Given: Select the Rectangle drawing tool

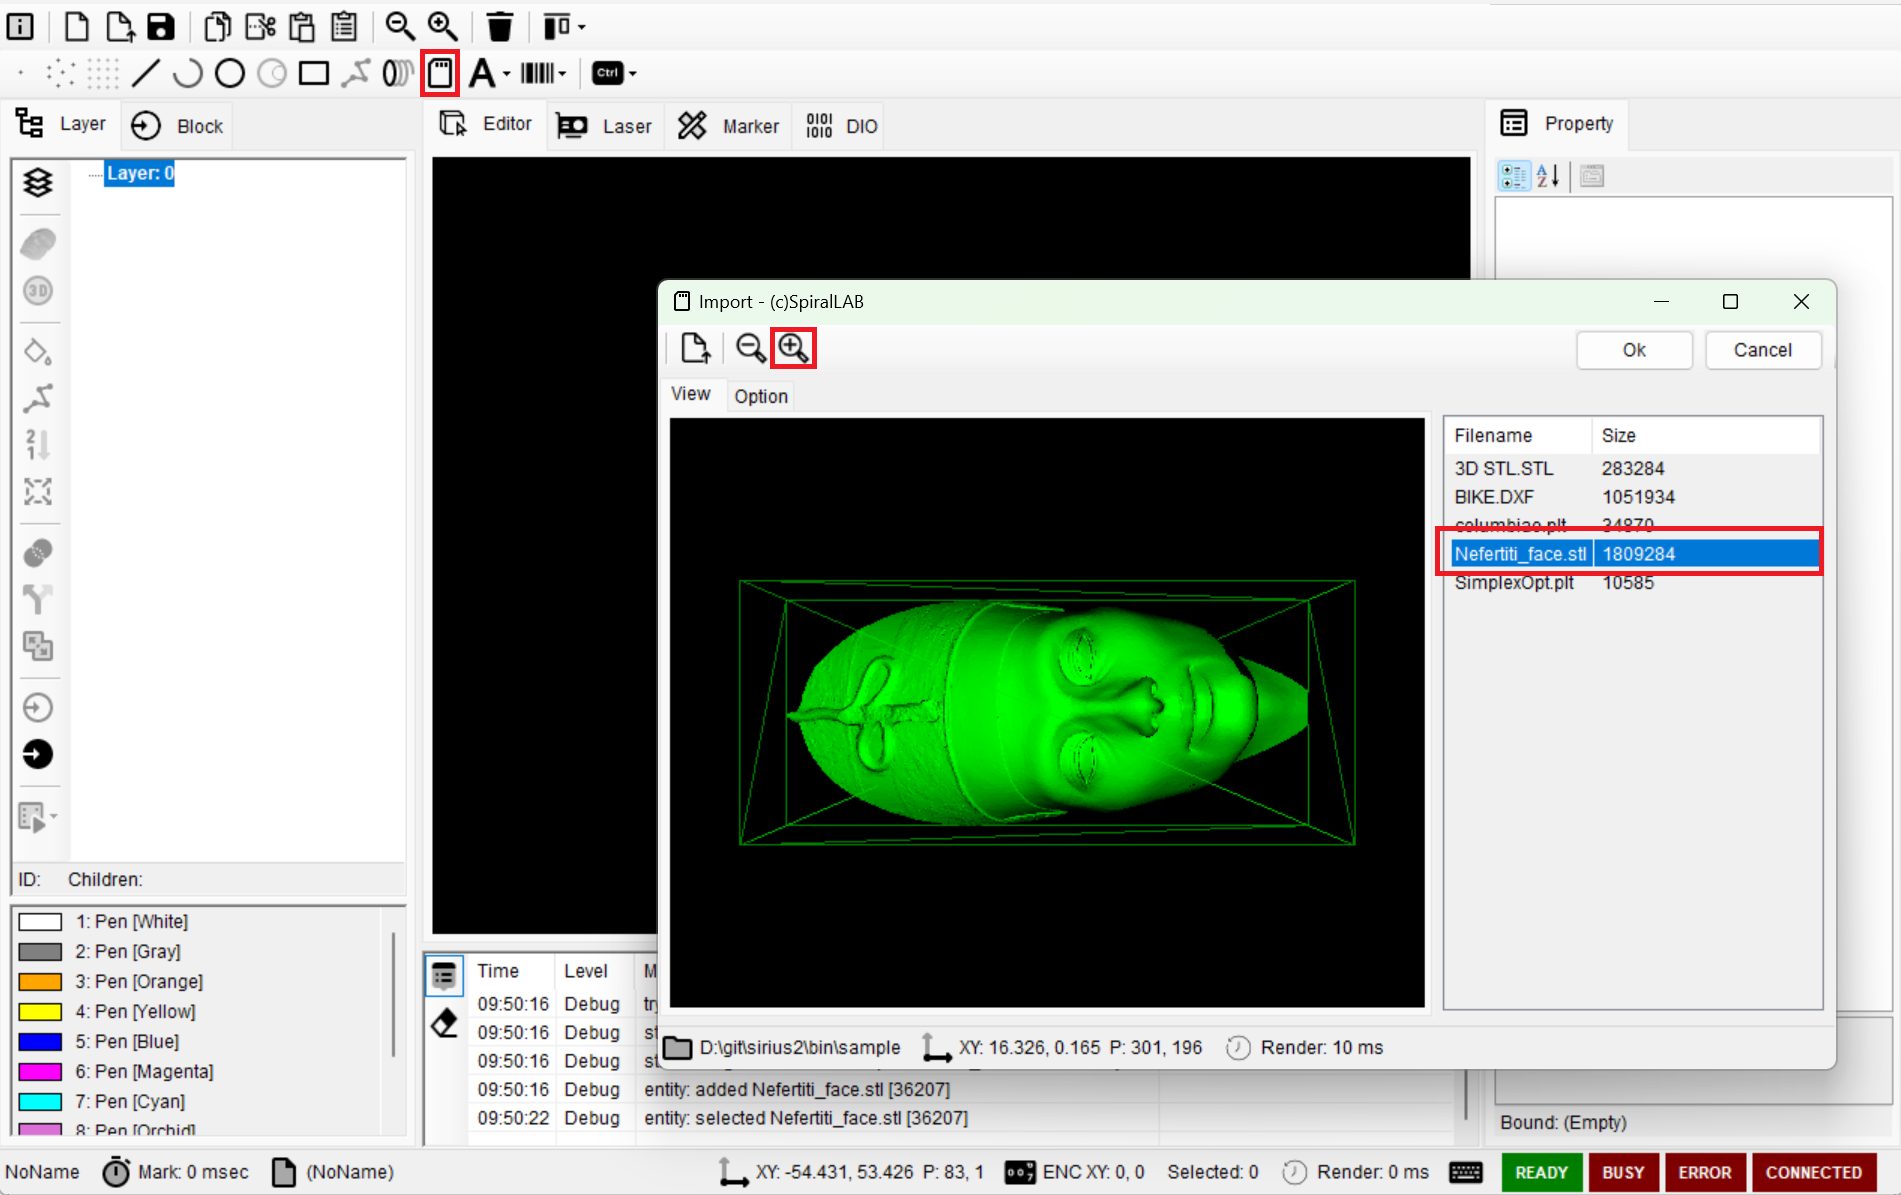Looking at the screenshot, I should [x=314, y=73].
